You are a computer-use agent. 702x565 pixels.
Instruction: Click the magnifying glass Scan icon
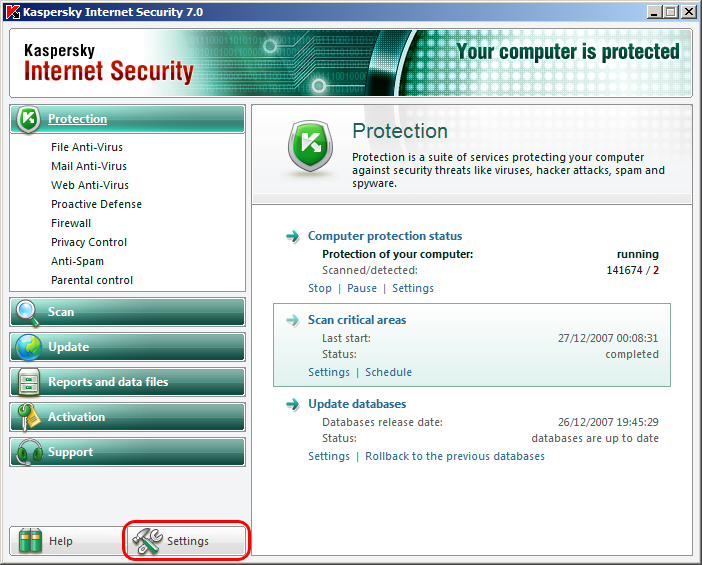[x=28, y=312]
